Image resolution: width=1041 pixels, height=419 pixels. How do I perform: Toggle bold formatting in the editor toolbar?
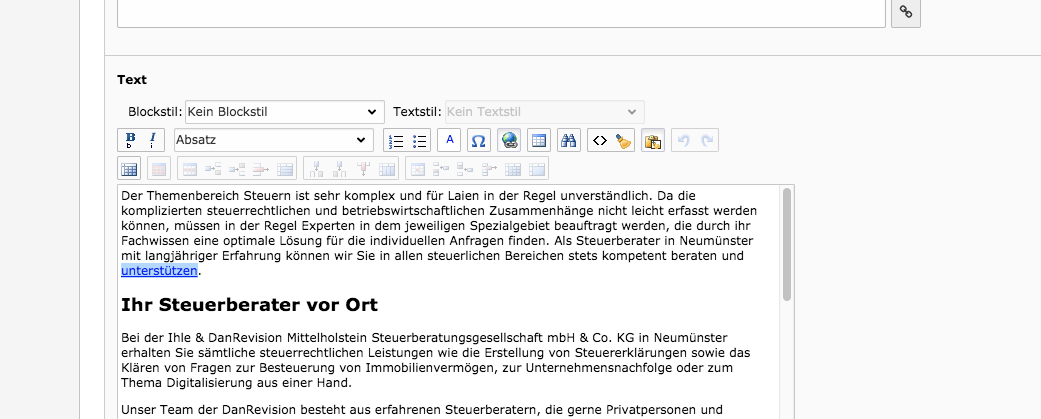point(129,141)
